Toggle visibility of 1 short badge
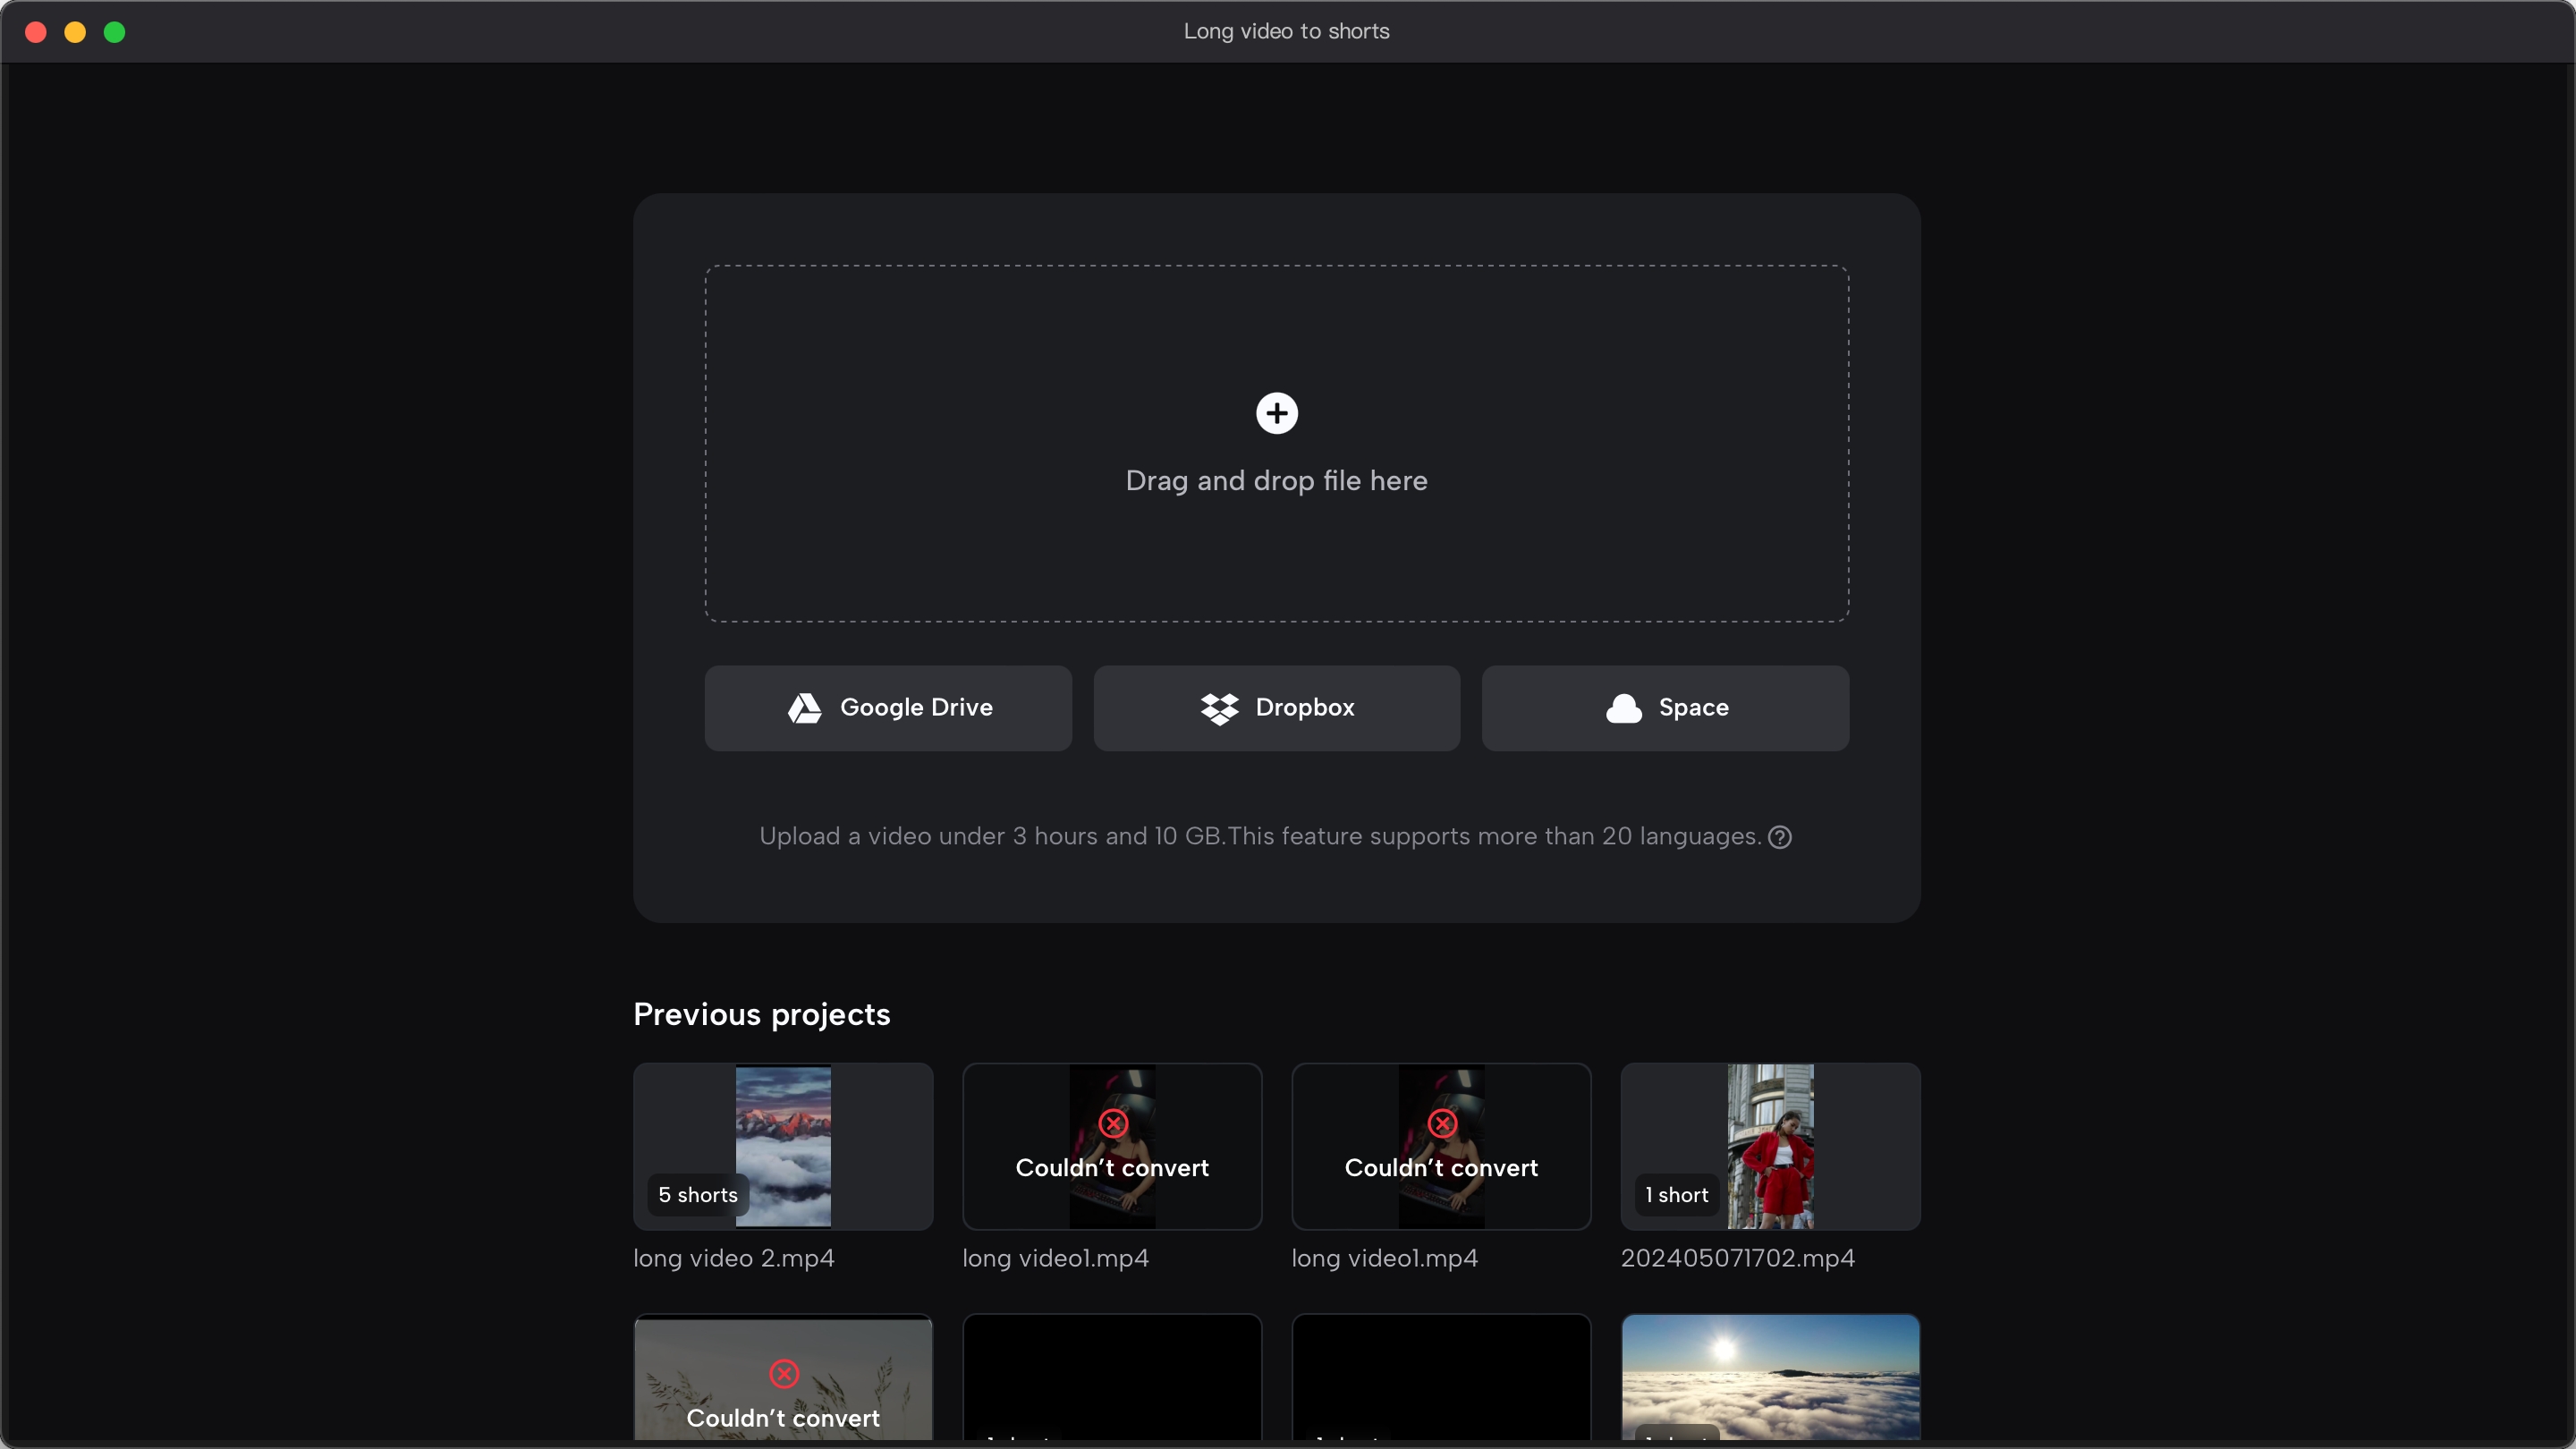Image resolution: width=2576 pixels, height=1449 pixels. coord(1677,1196)
